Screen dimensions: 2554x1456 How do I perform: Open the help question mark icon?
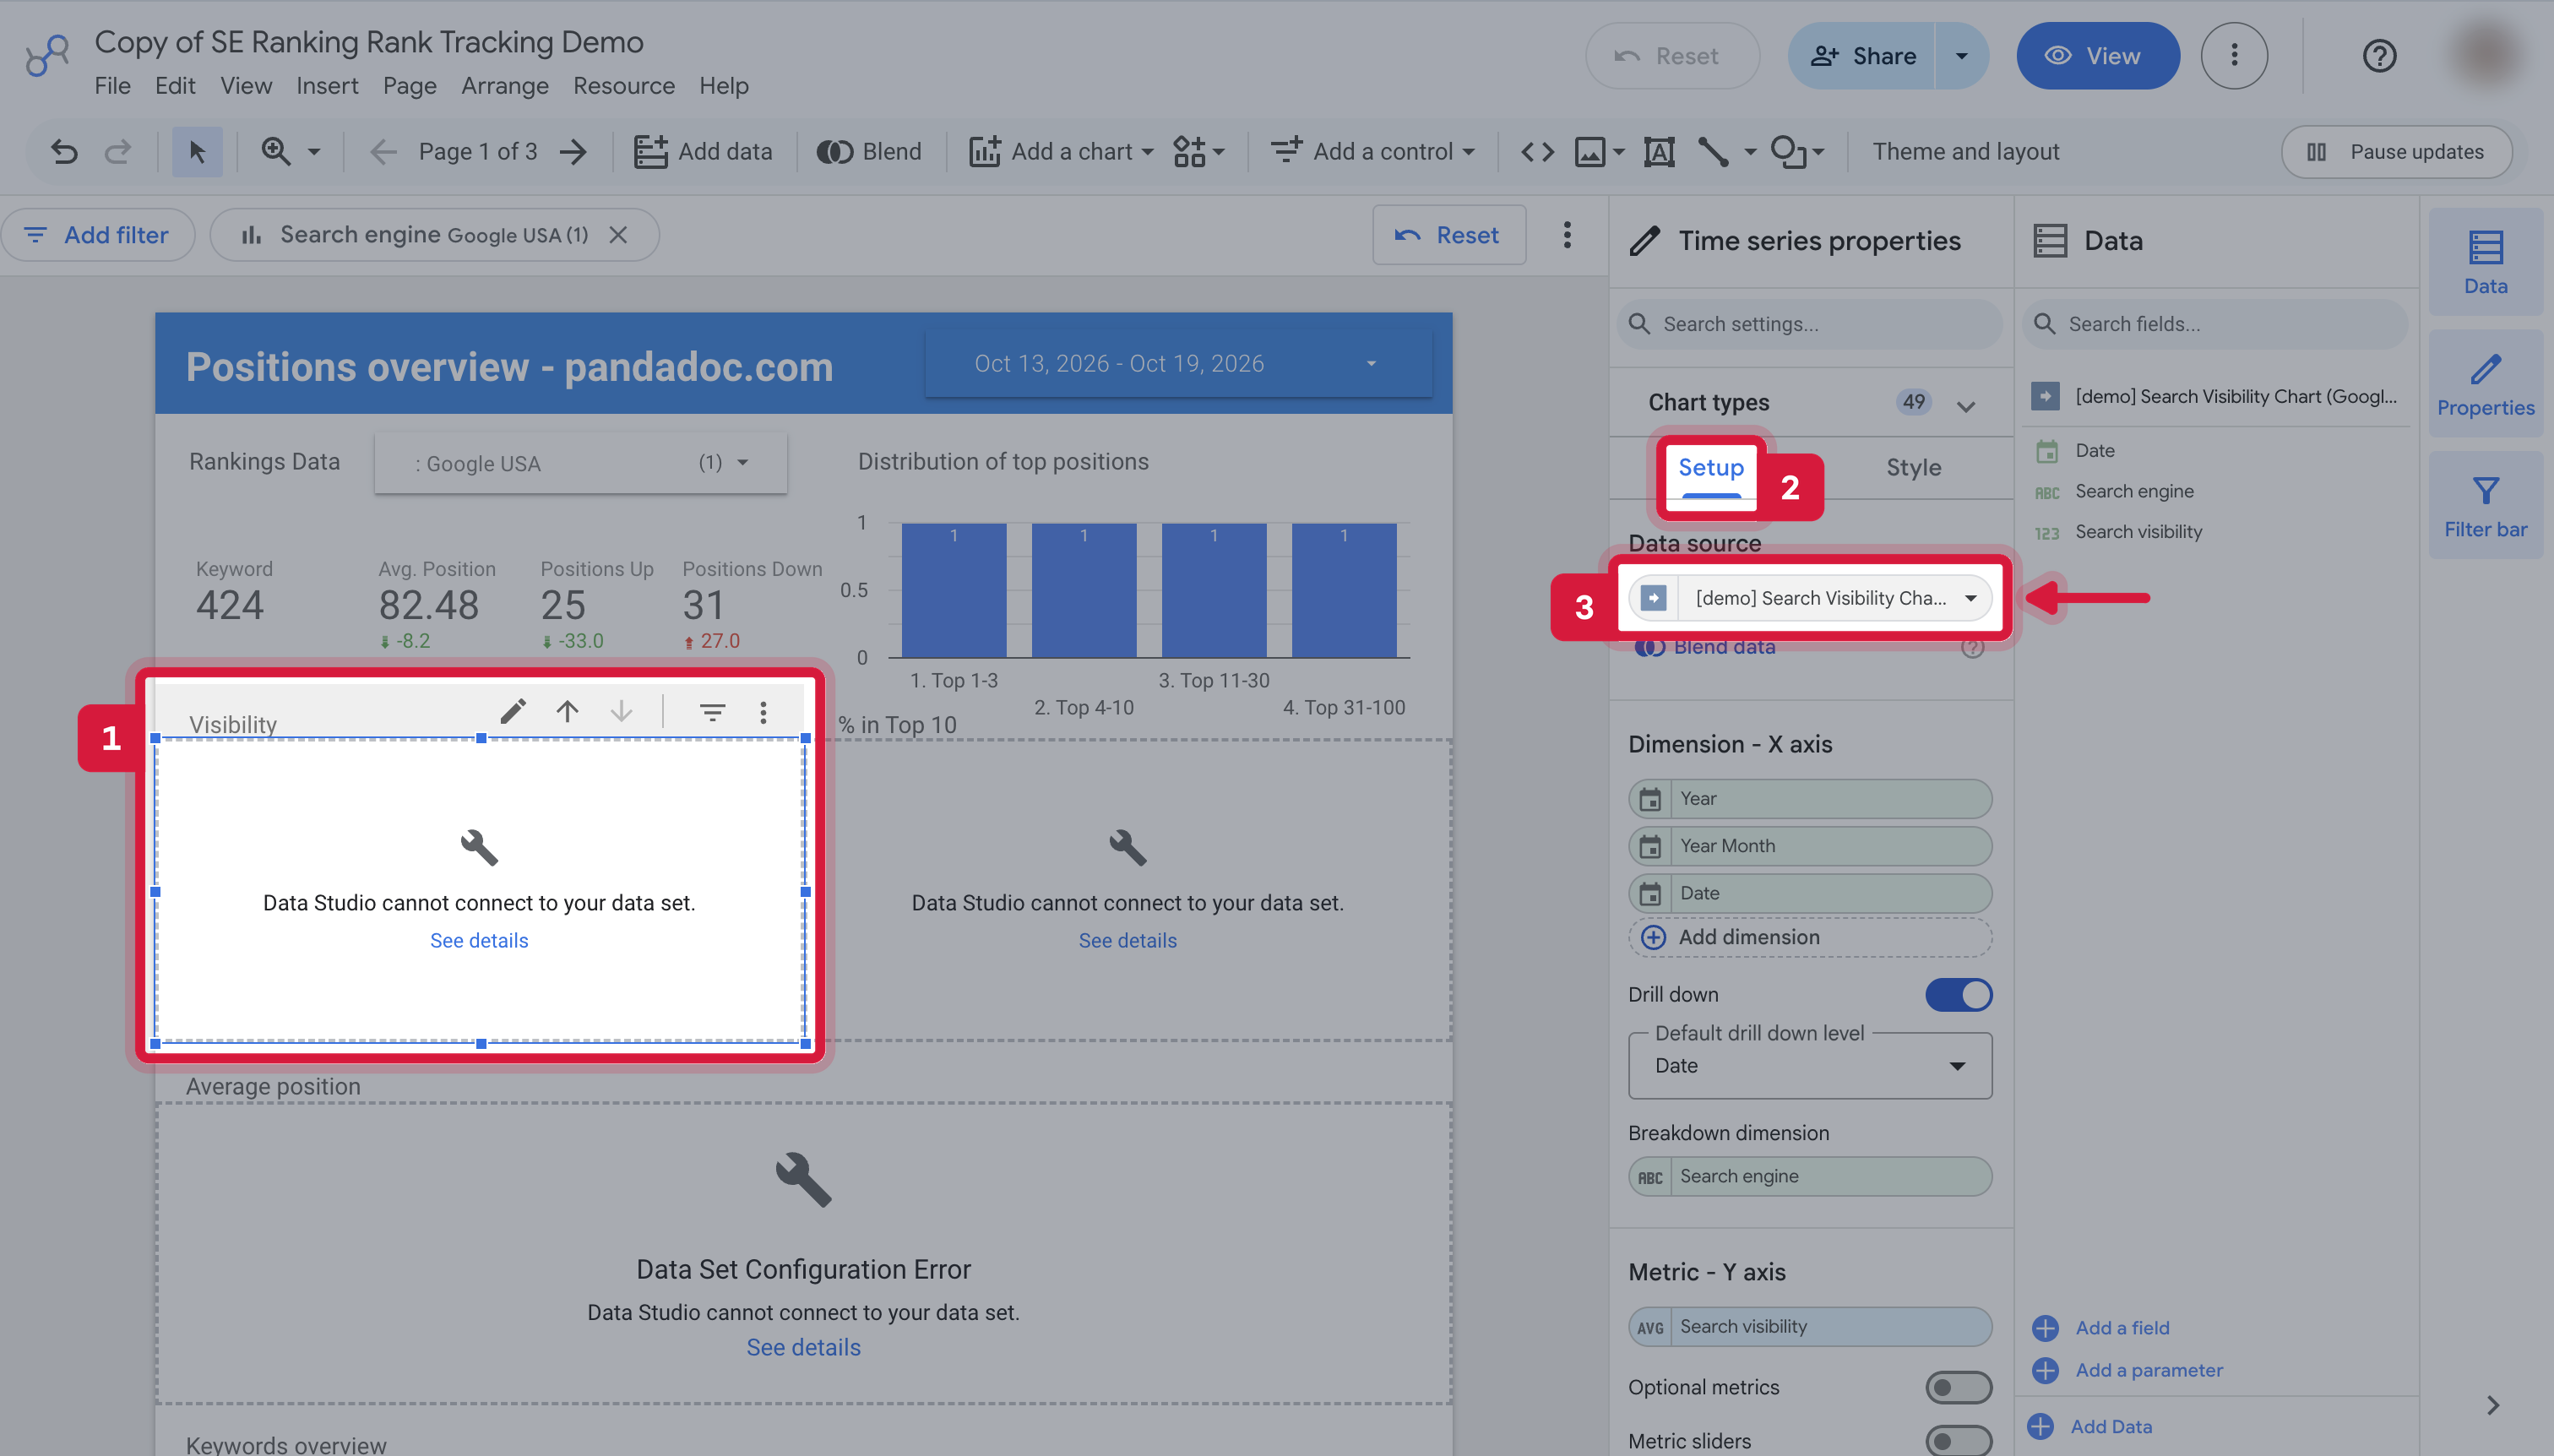click(x=2379, y=56)
